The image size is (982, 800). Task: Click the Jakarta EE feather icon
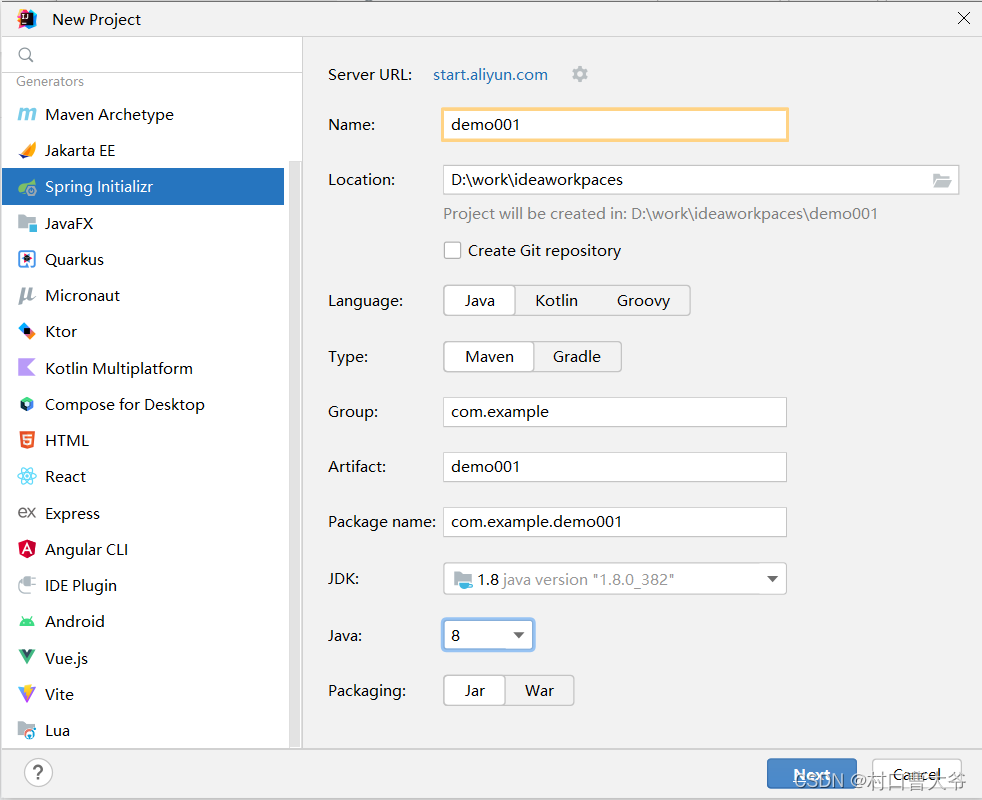(x=27, y=150)
